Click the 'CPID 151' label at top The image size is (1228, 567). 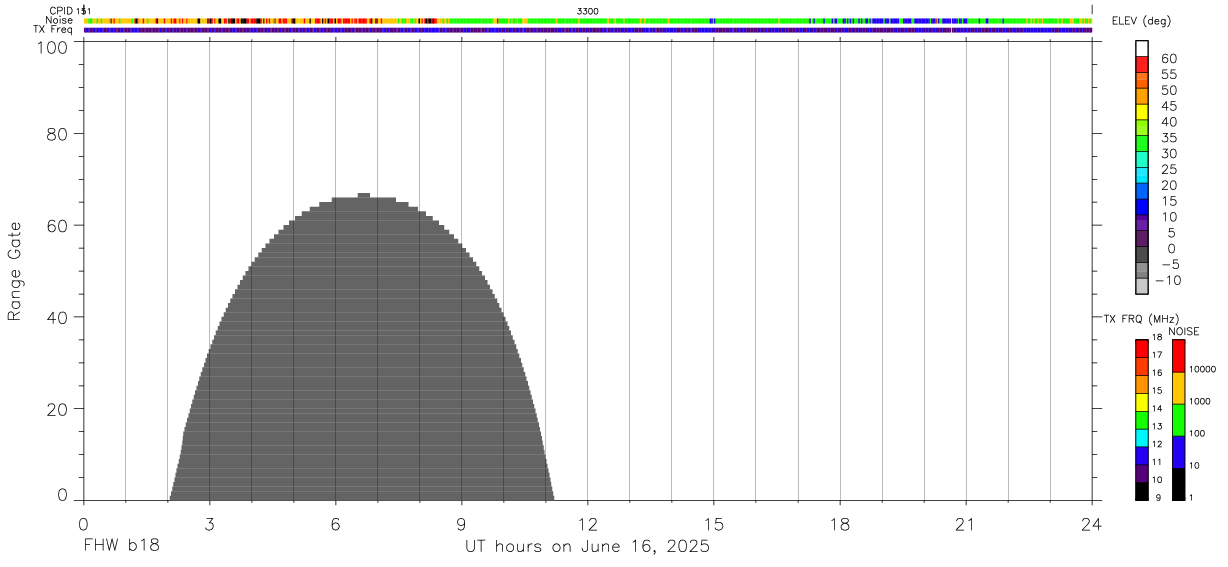(x=70, y=11)
